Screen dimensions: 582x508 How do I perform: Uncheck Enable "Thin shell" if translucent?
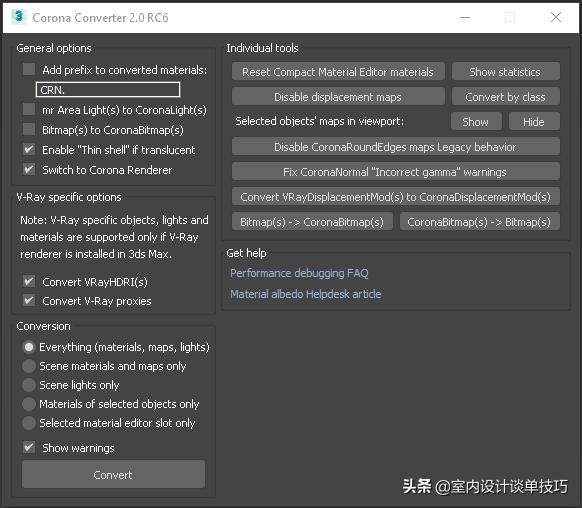click(x=29, y=150)
